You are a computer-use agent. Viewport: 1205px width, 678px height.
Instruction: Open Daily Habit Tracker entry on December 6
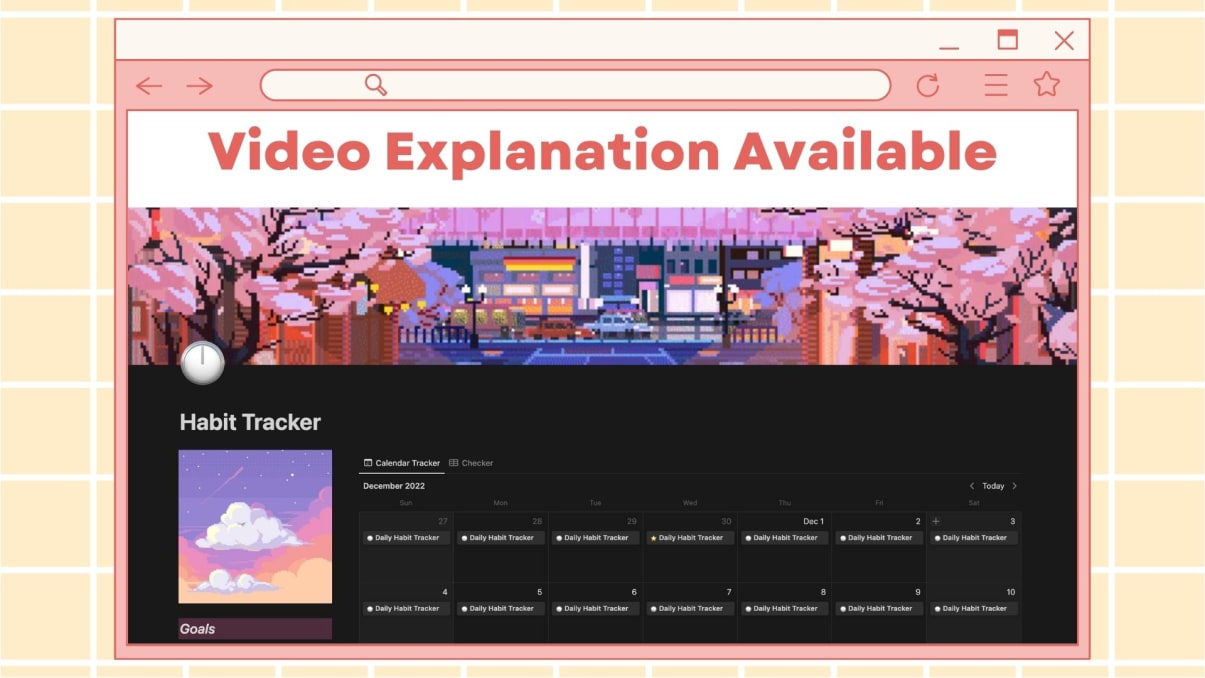595,608
